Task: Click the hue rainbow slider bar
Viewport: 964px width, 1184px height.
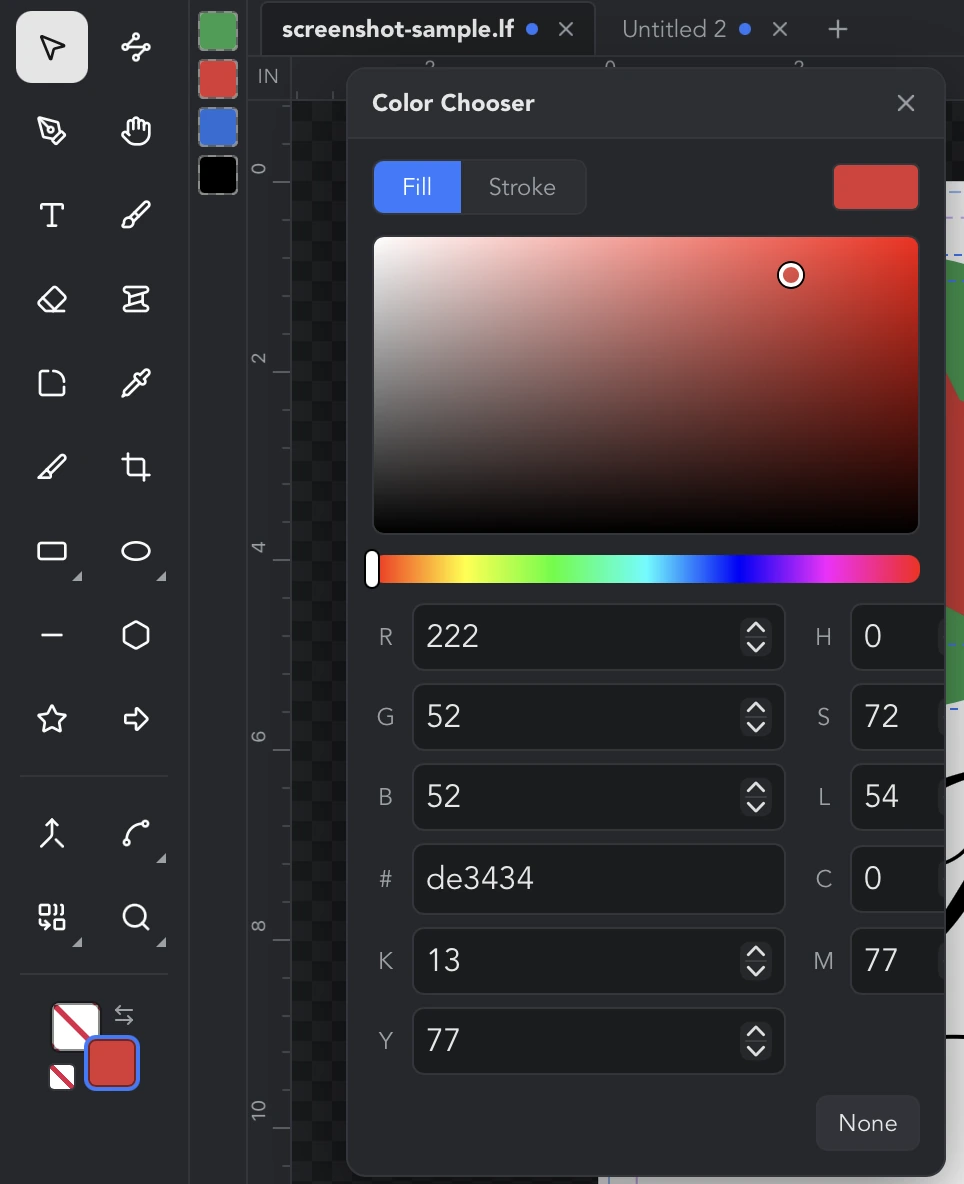Action: coord(646,569)
